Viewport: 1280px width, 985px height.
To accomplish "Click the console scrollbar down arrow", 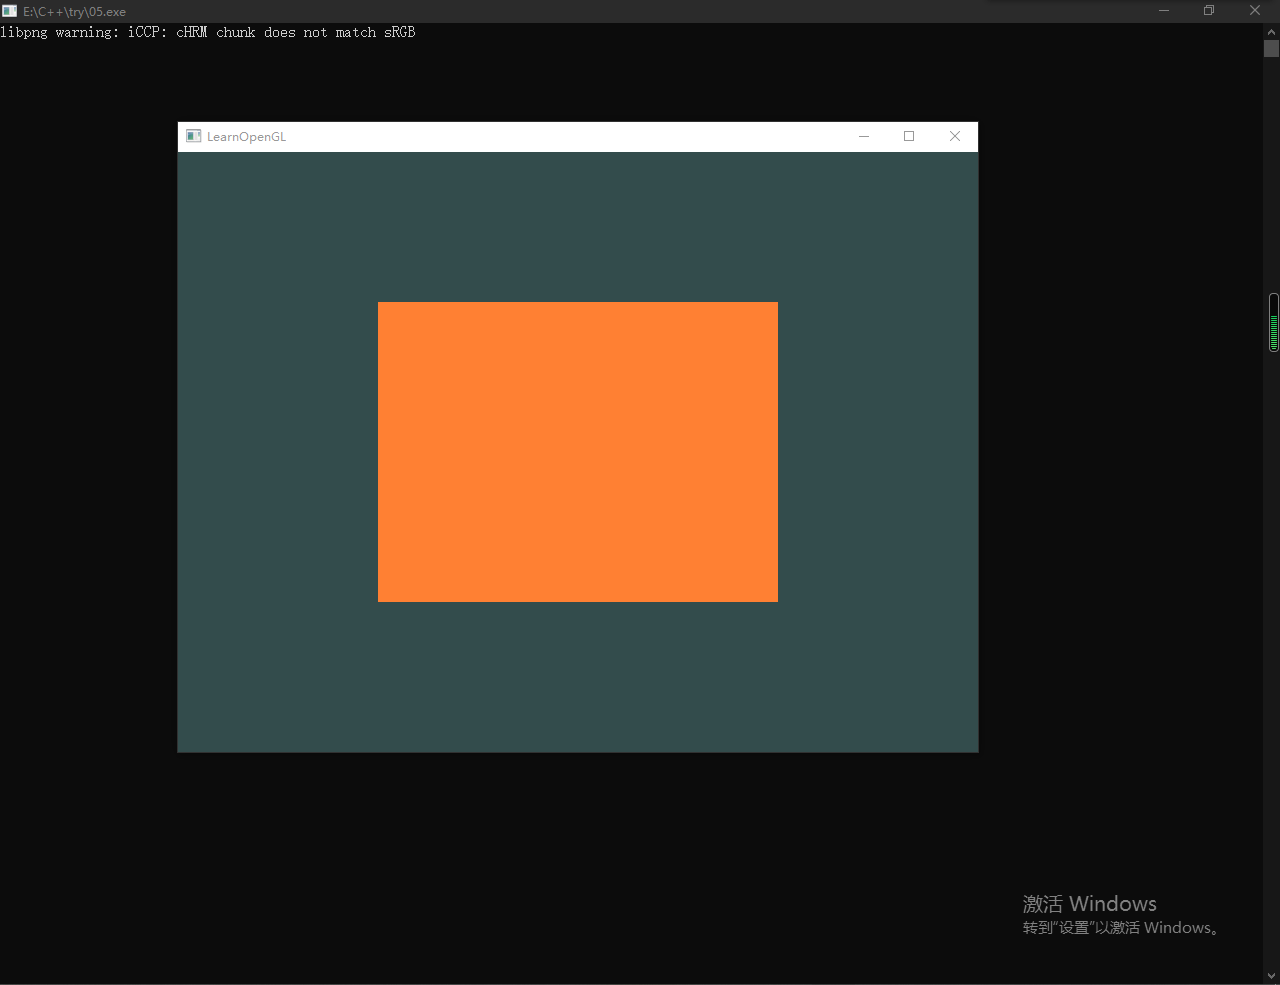I will click(x=1271, y=976).
